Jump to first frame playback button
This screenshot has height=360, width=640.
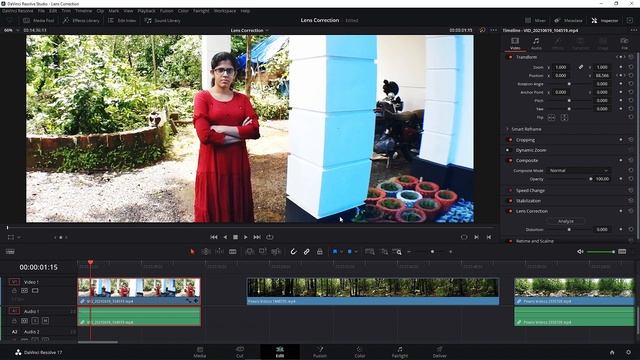[213, 237]
